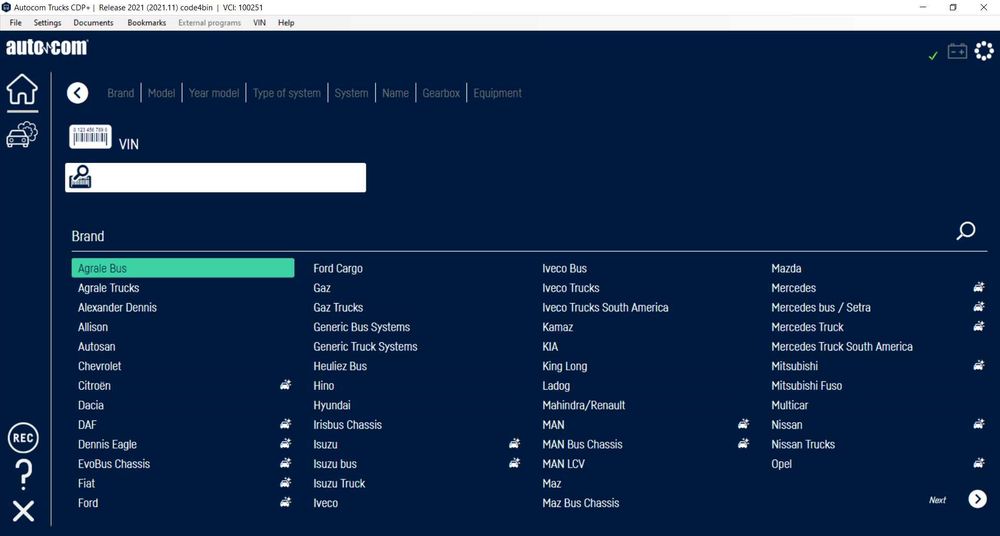The height and width of the screenshot is (536, 1000).
Task: Click the dotted circle loading icon
Action: click(984, 51)
